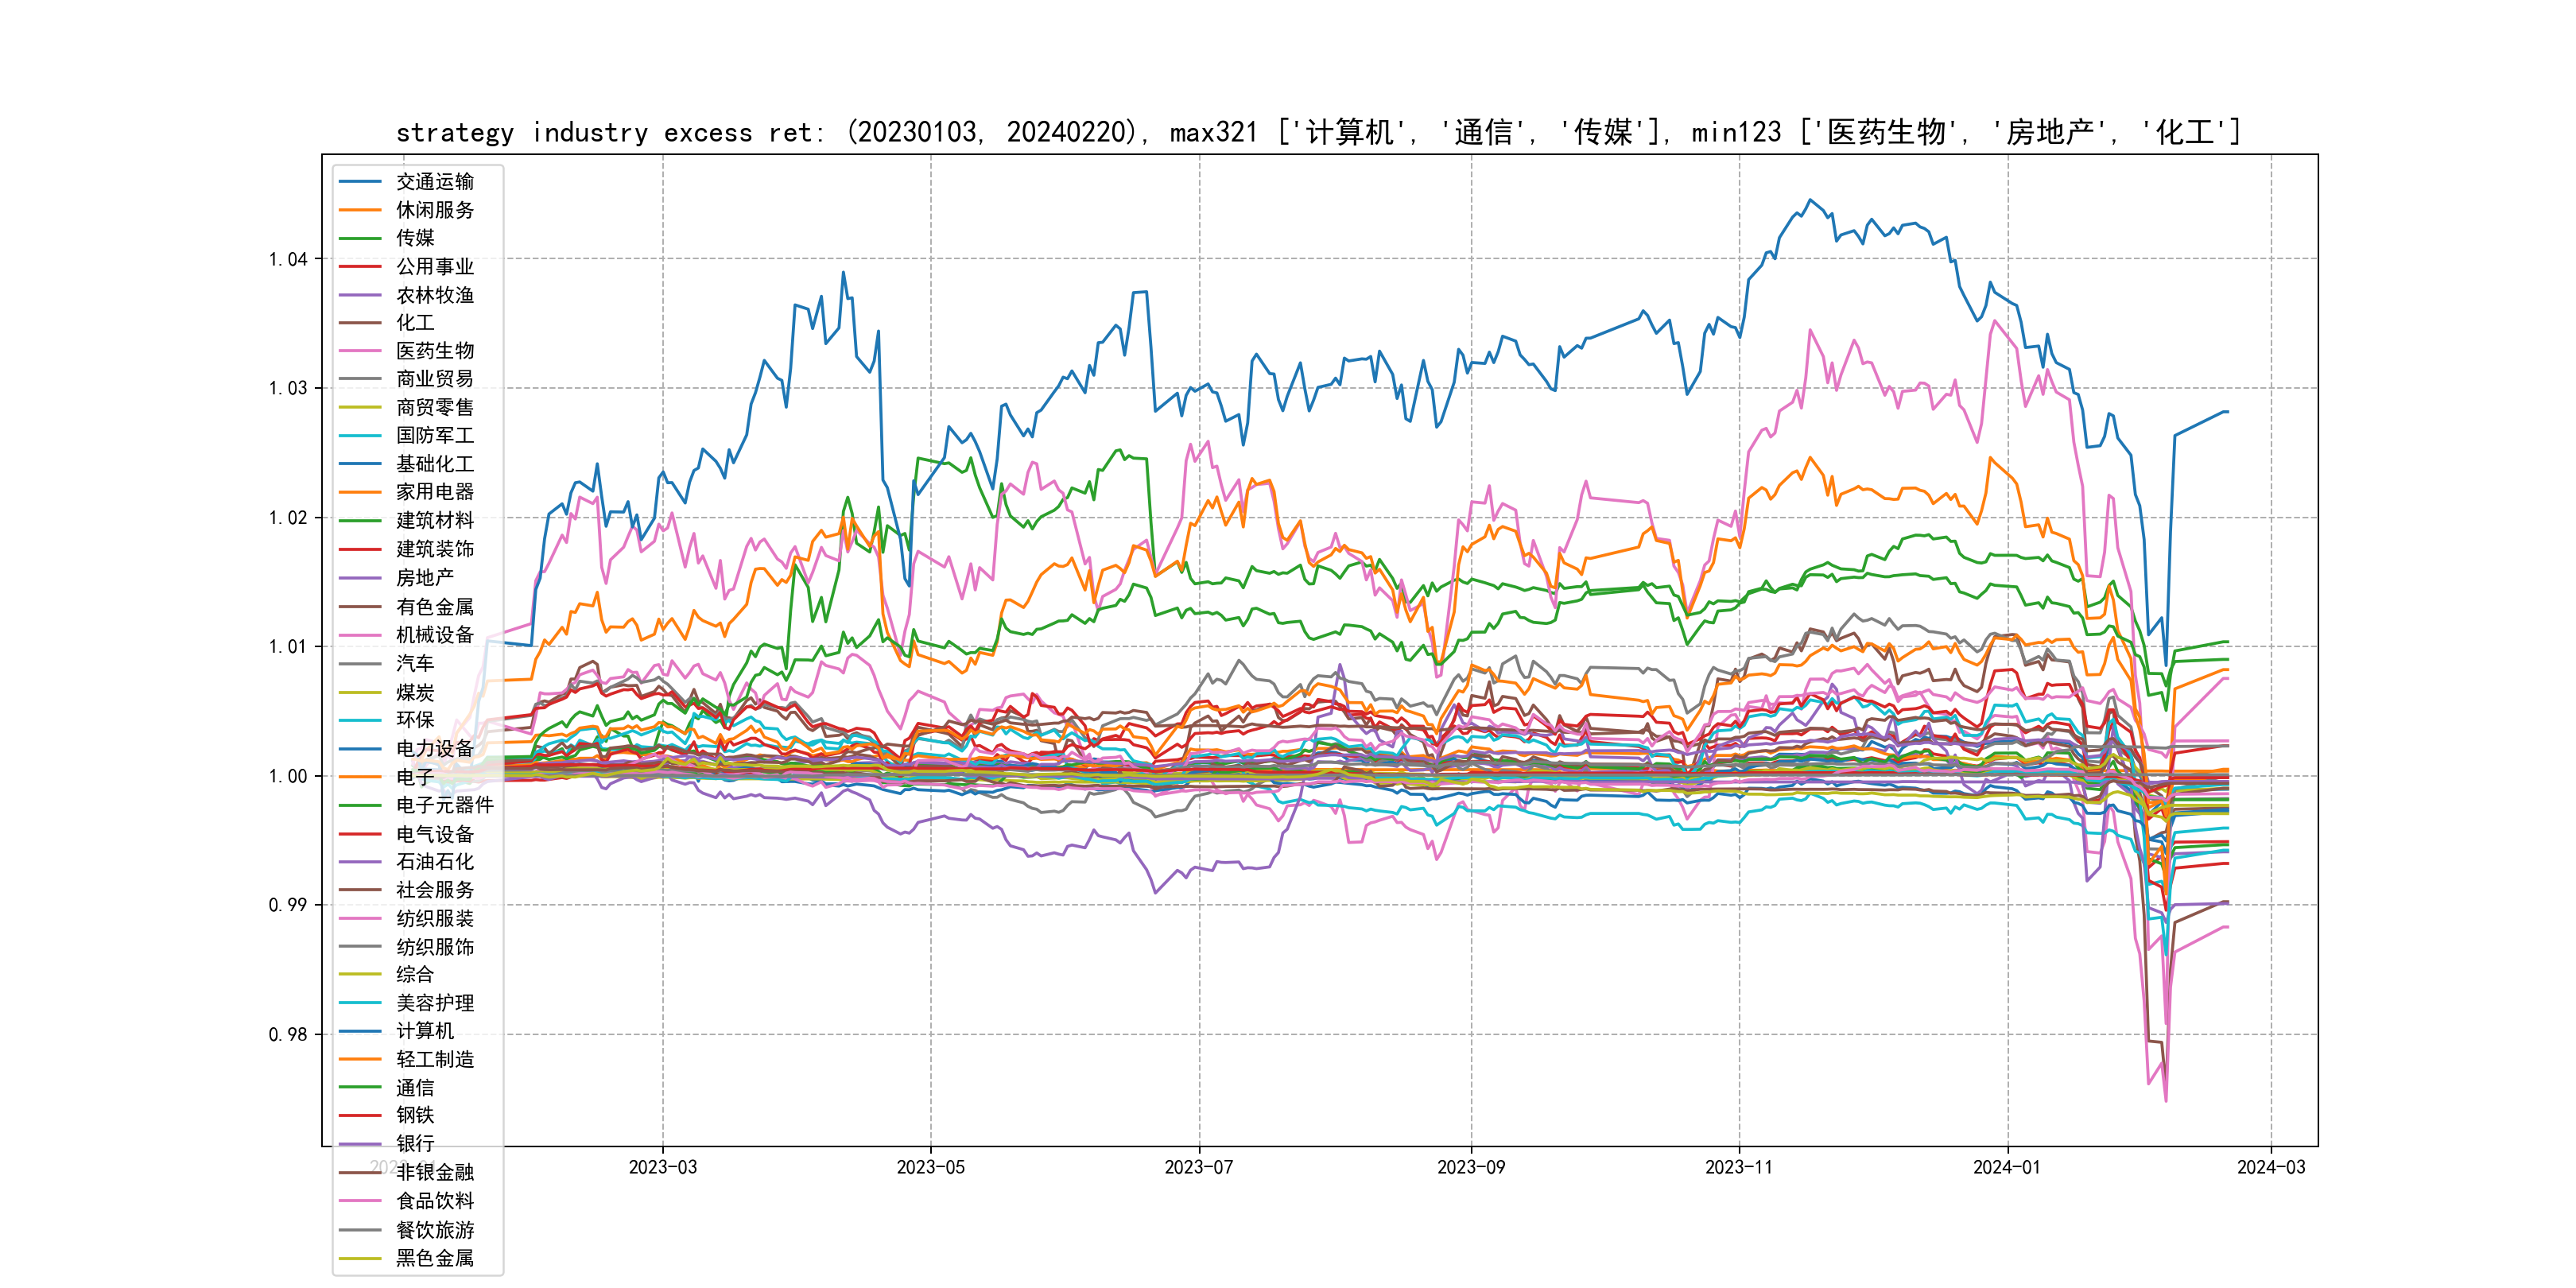Select the 非银金融 legend entry
This screenshot has height=1288, width=2576.
pyautogui.click(x=434, y=1172)
